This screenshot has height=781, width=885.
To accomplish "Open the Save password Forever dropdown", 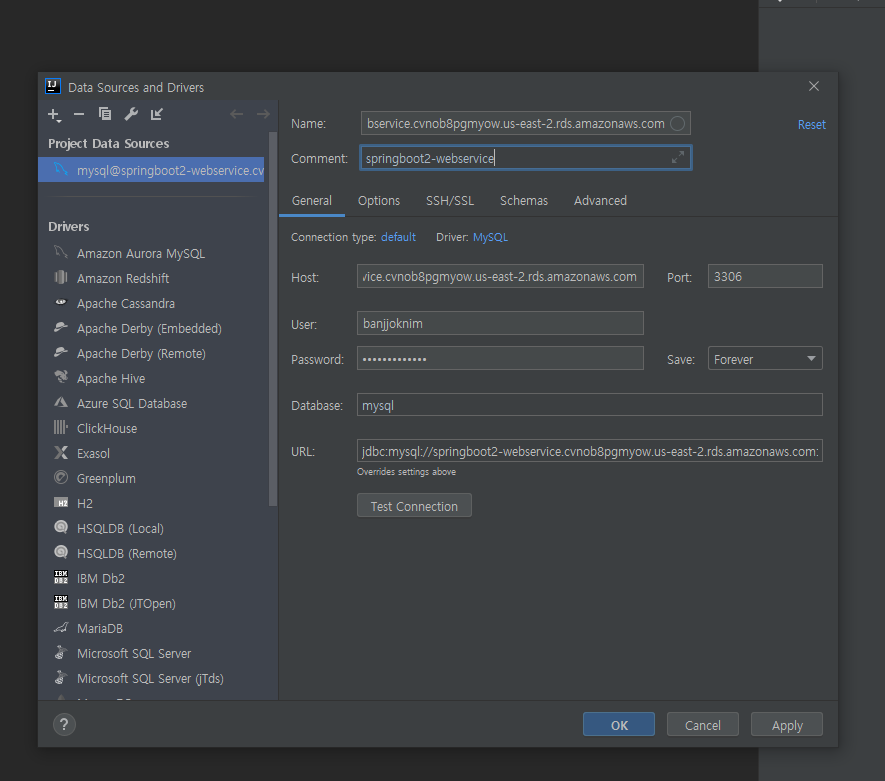I will click(765, 359).
